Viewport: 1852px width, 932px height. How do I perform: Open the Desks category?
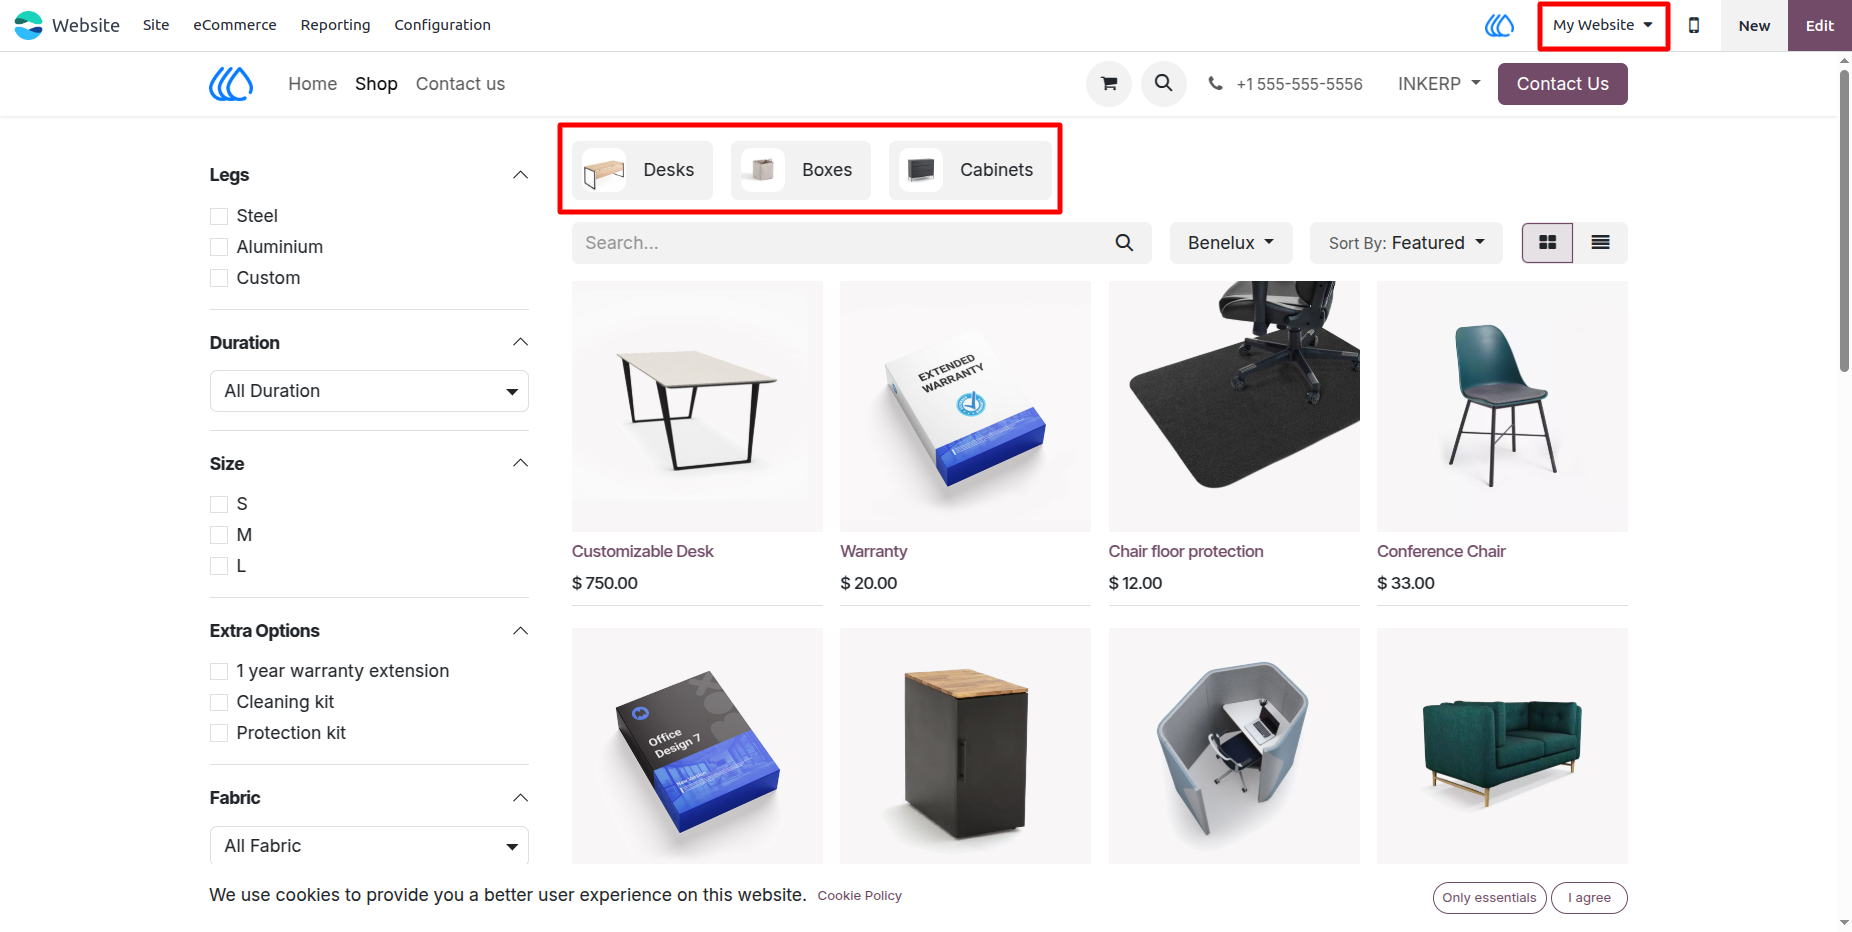click(642, 170)
